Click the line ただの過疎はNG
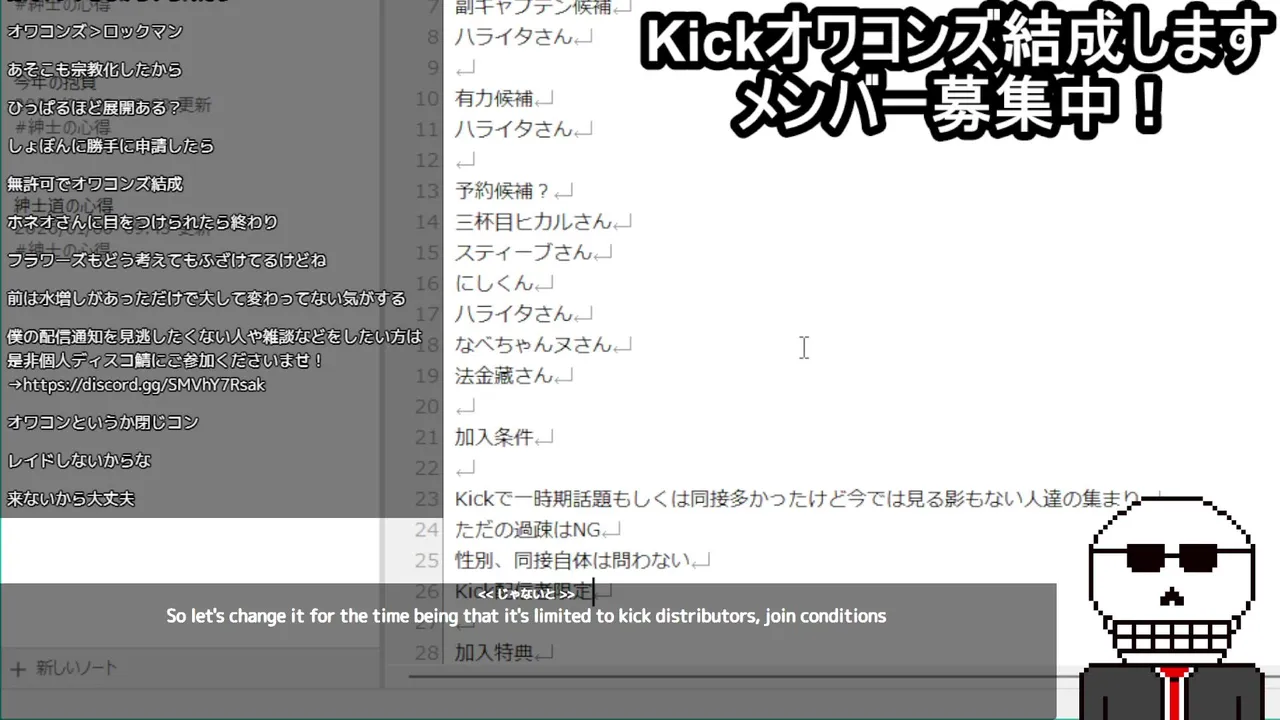 528,529
